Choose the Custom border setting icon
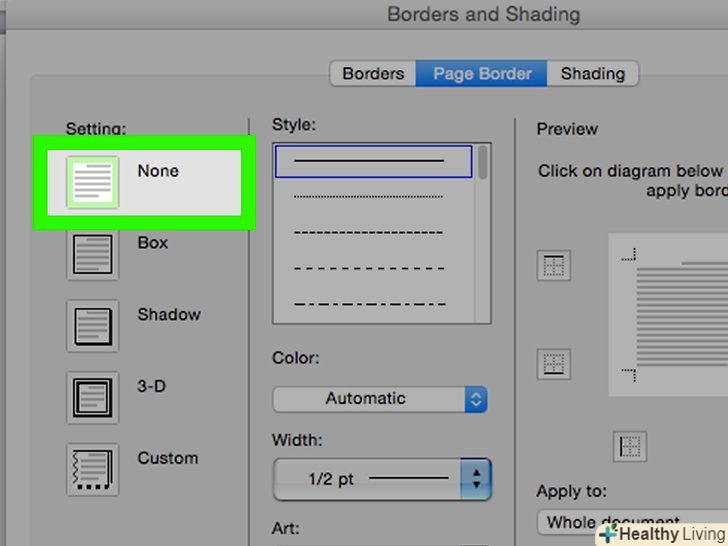 tap(92, 470)
